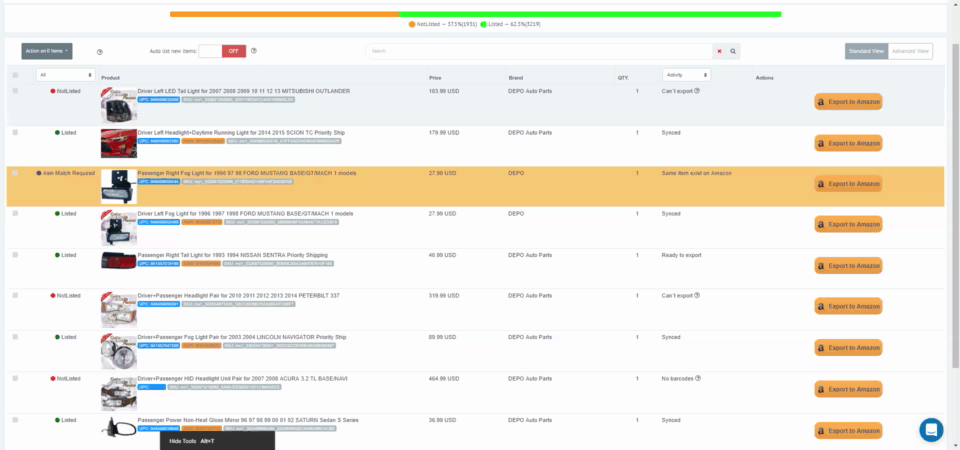The height and width of the screenshot is (450, 960).
Task: Click the Price column header
Action: [x=435, y=78]
